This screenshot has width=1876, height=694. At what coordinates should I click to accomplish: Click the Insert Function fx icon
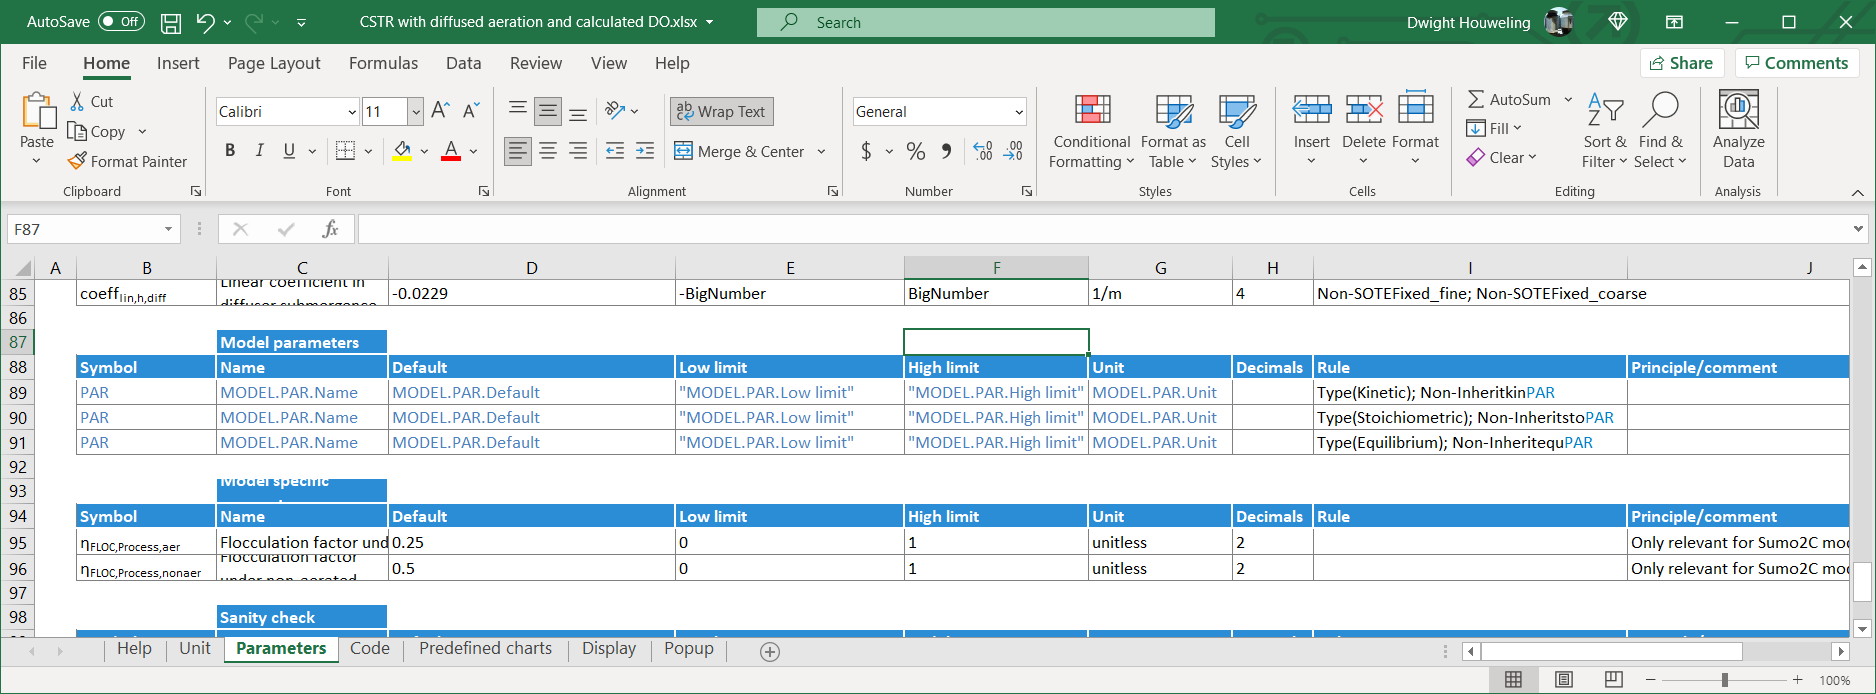click(x=330, y=229)
